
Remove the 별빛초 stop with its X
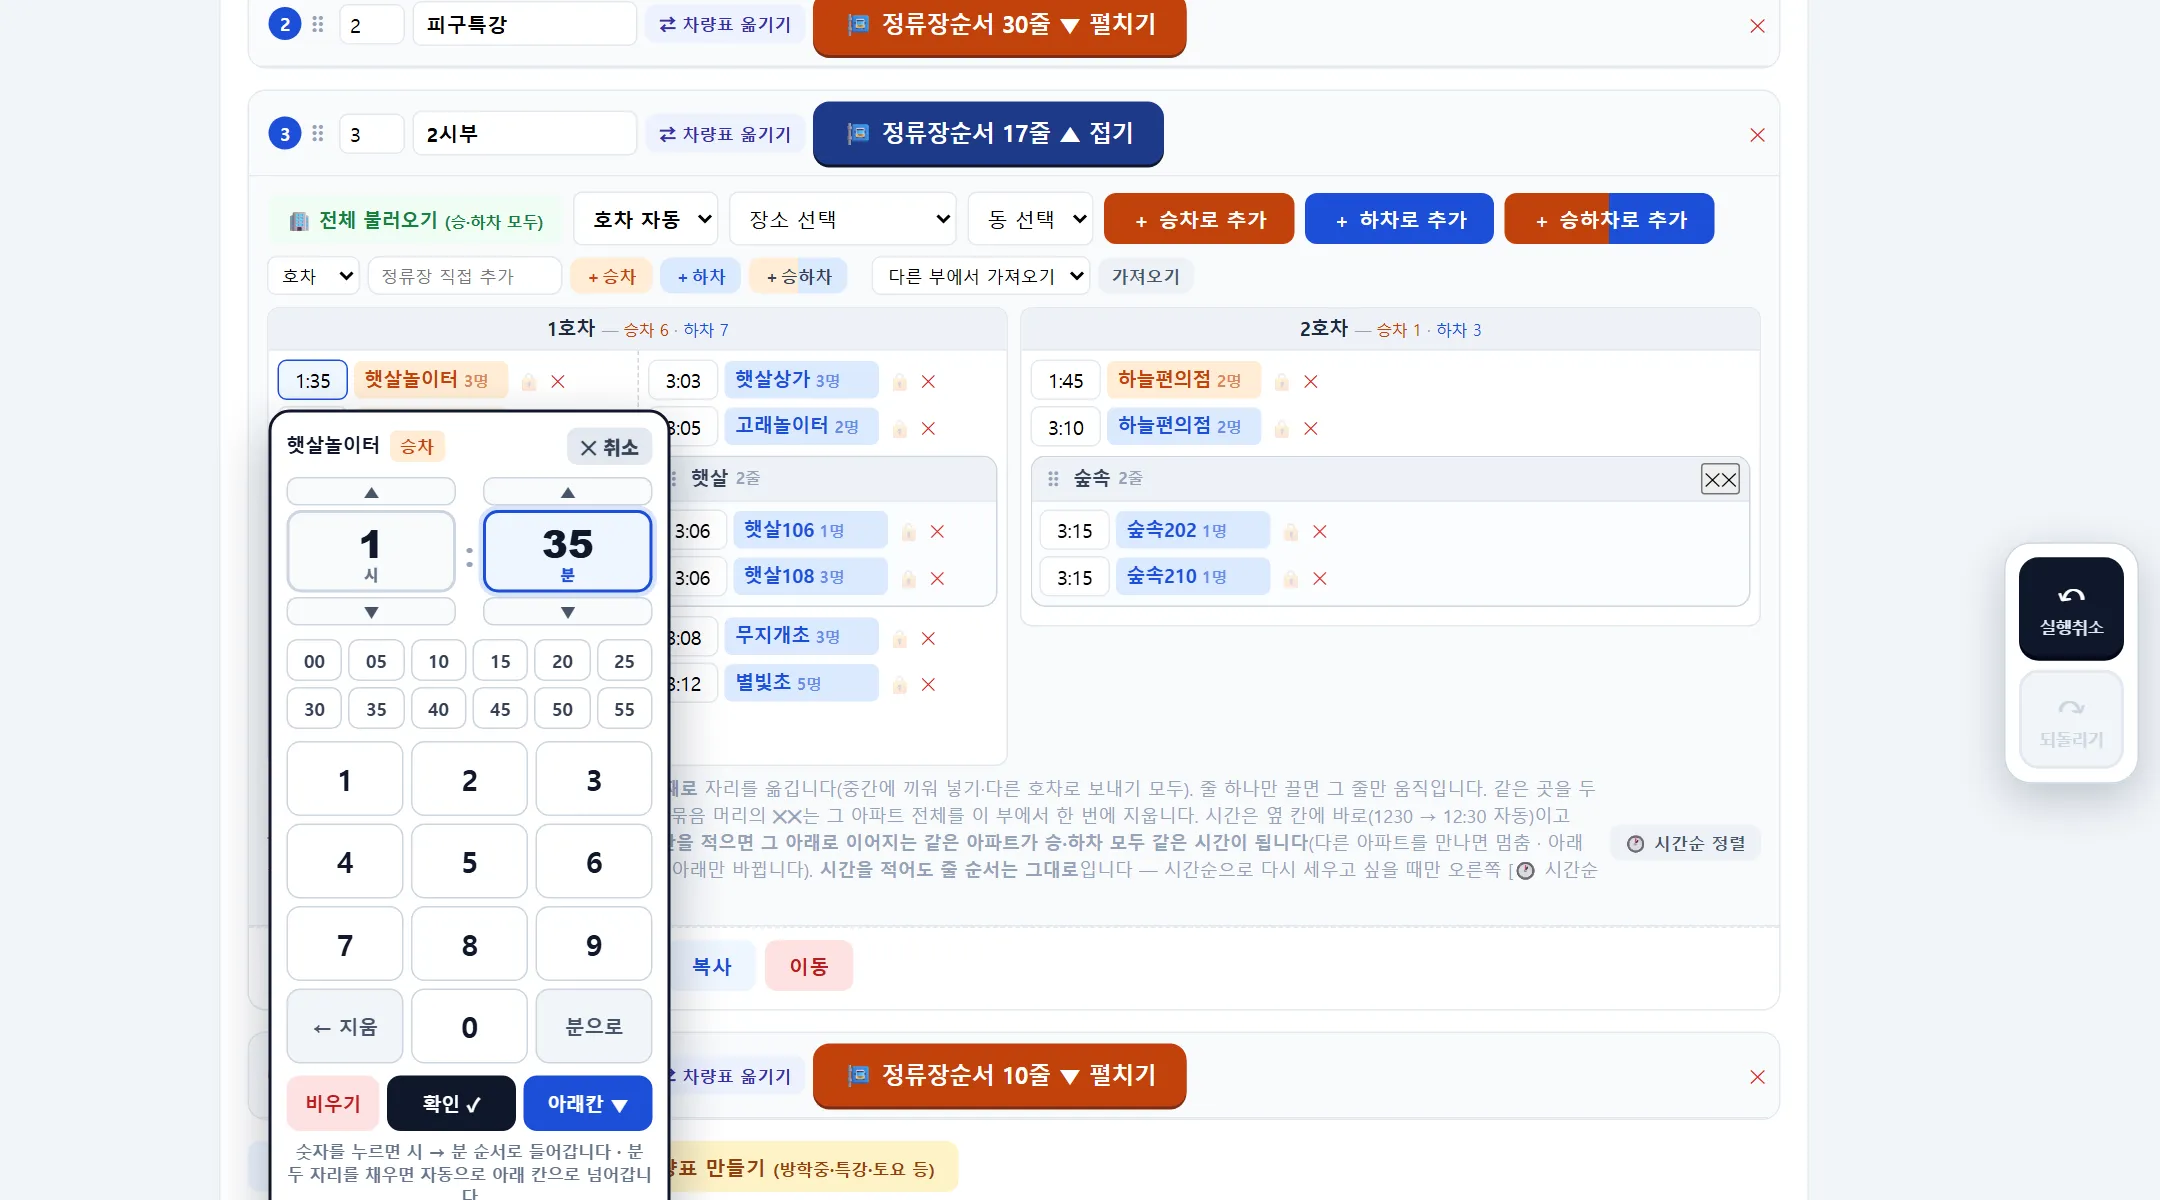(928, 684)
